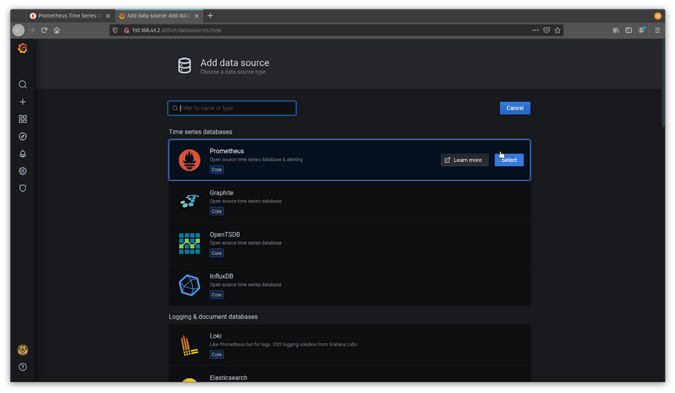This screenshot has width=675, height=393.
Task: Click the Graphite logo icon
Action: [x=189, y=201]
